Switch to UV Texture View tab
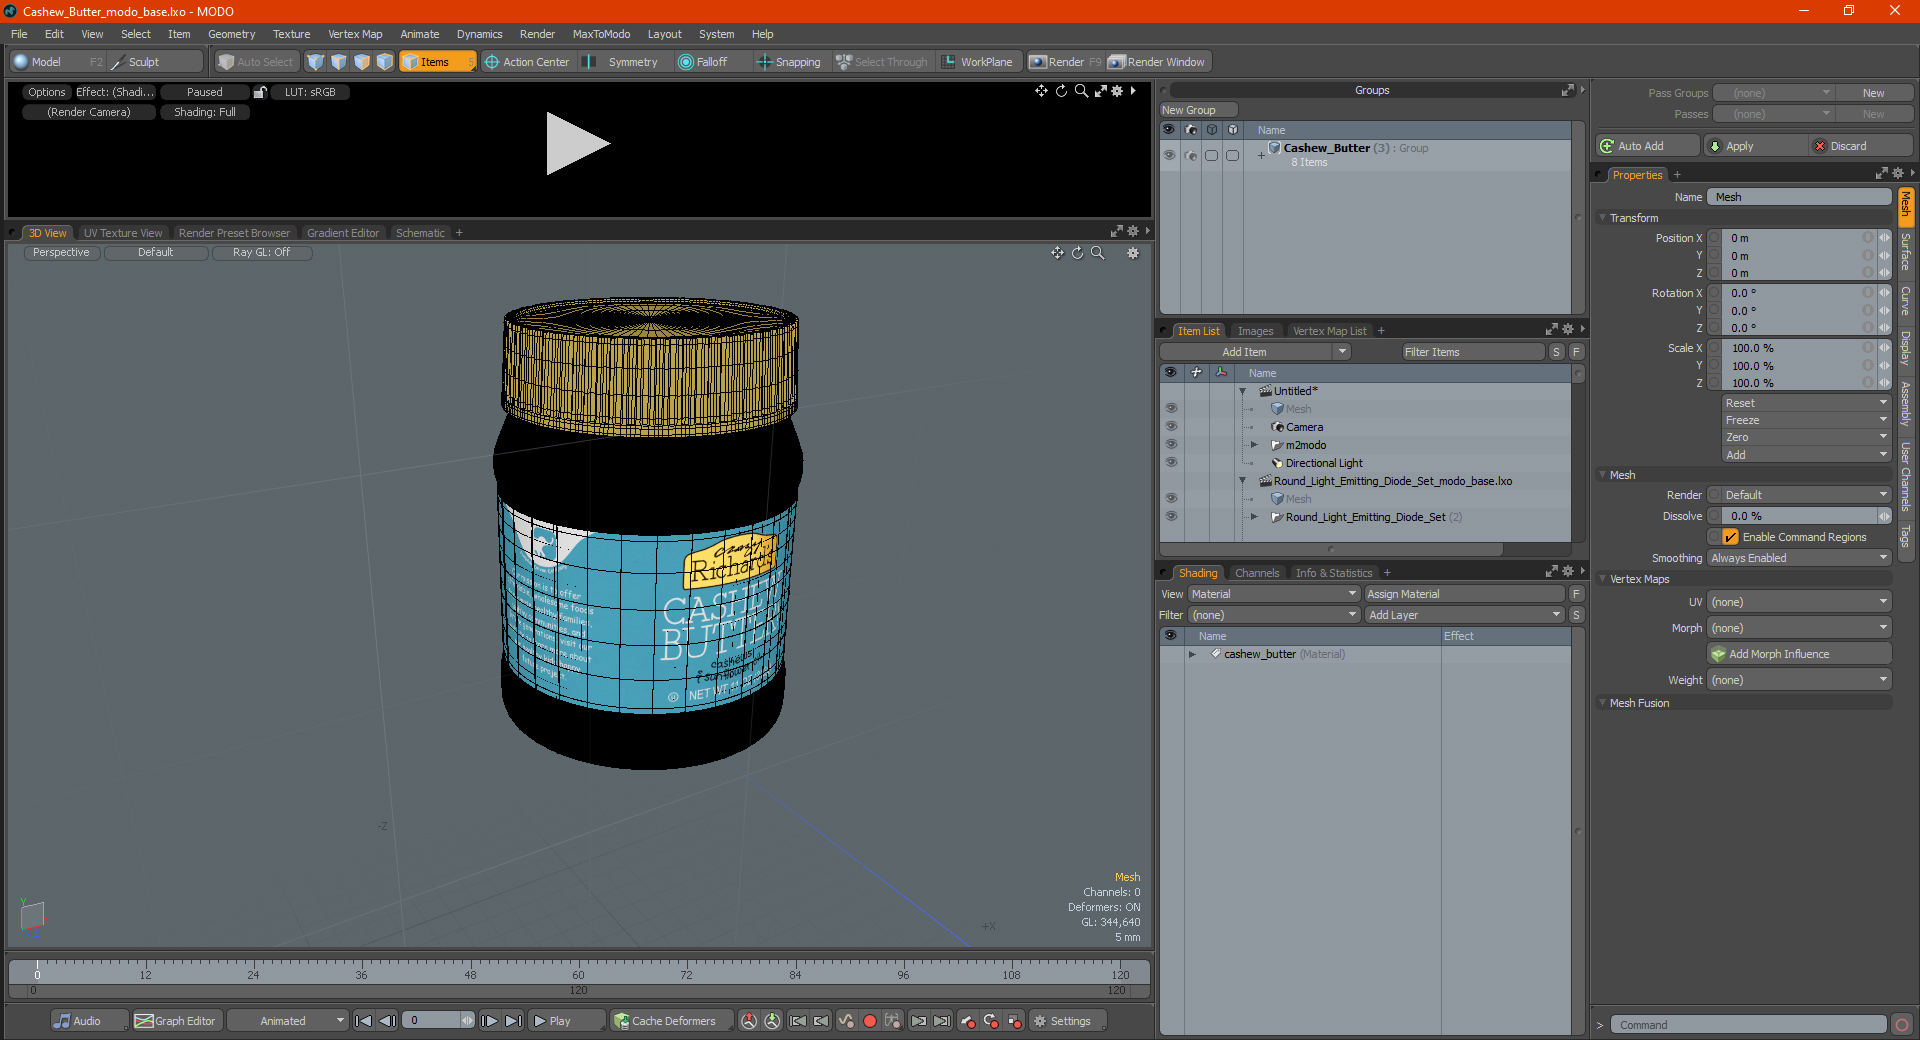 click(x=122, y=233)
